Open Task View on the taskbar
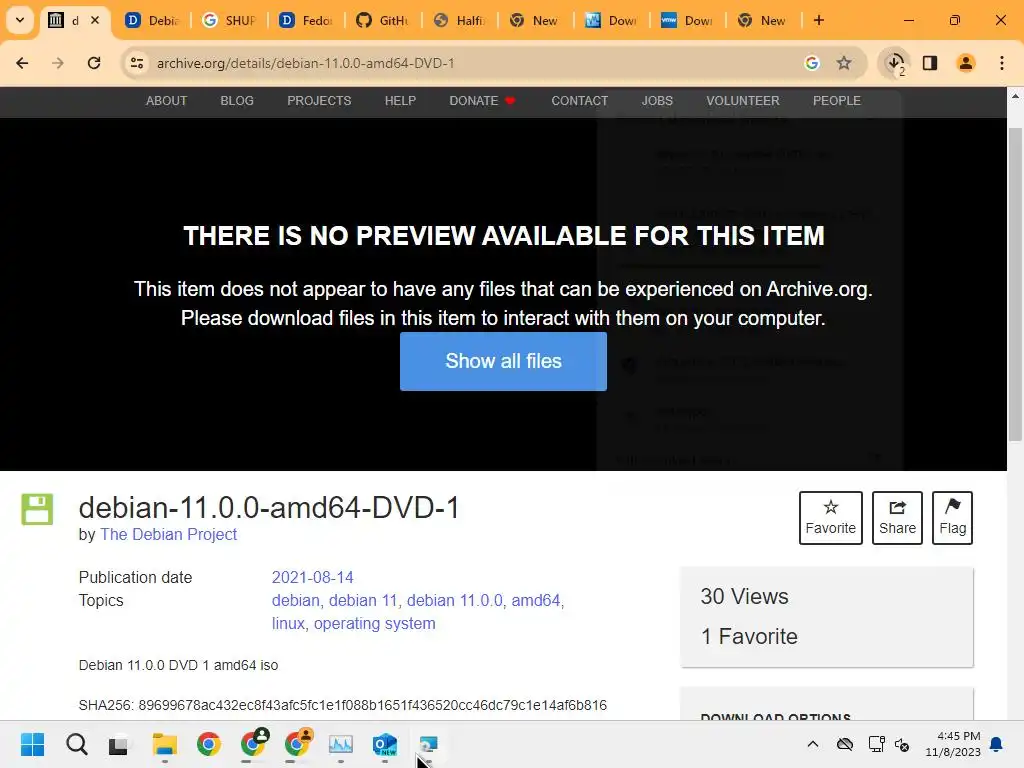Screen dimensions: 1024x768 tap(119, 744)
